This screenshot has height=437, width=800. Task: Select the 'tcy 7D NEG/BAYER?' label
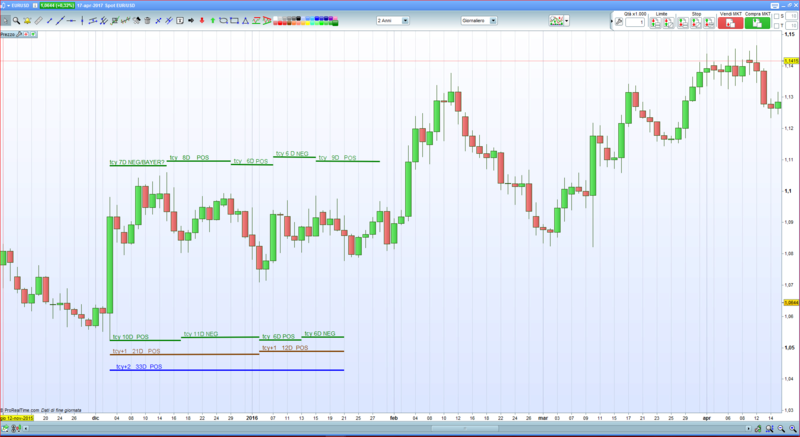tap(138, 162)
